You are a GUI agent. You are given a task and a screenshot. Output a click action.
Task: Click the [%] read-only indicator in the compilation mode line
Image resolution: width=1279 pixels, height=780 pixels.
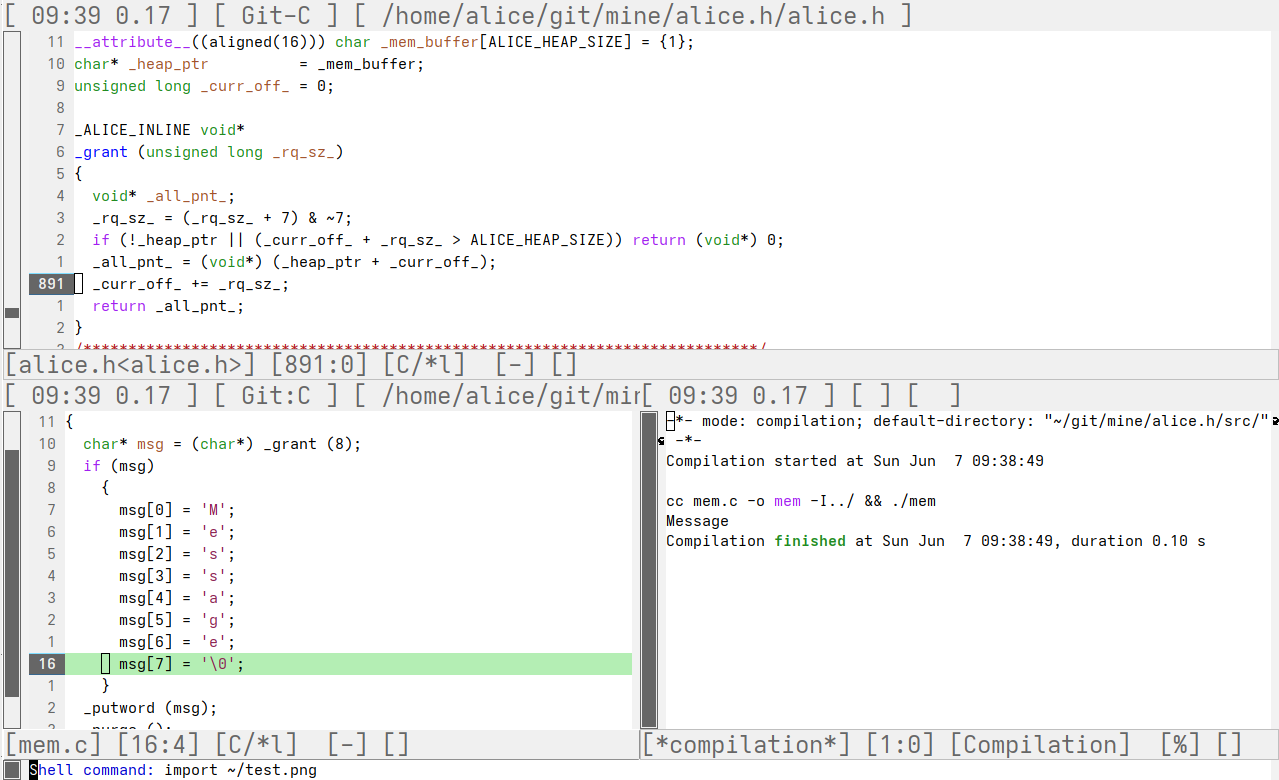coord(1180,745)
